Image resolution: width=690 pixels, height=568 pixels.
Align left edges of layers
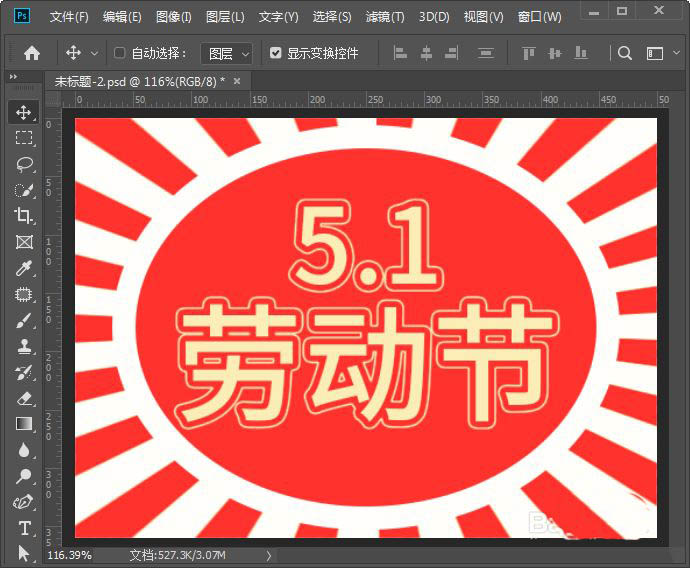[x=400, y=53]
